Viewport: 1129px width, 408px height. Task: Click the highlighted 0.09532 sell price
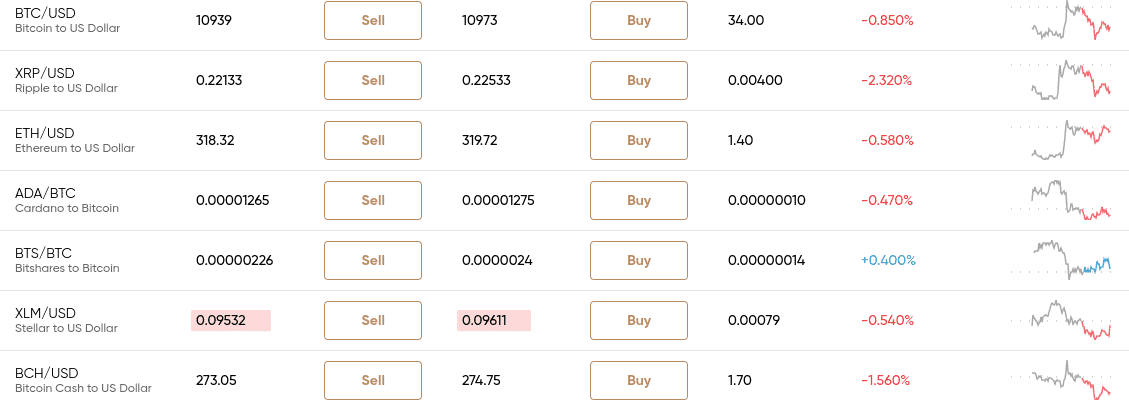click(x=231, y=320)
